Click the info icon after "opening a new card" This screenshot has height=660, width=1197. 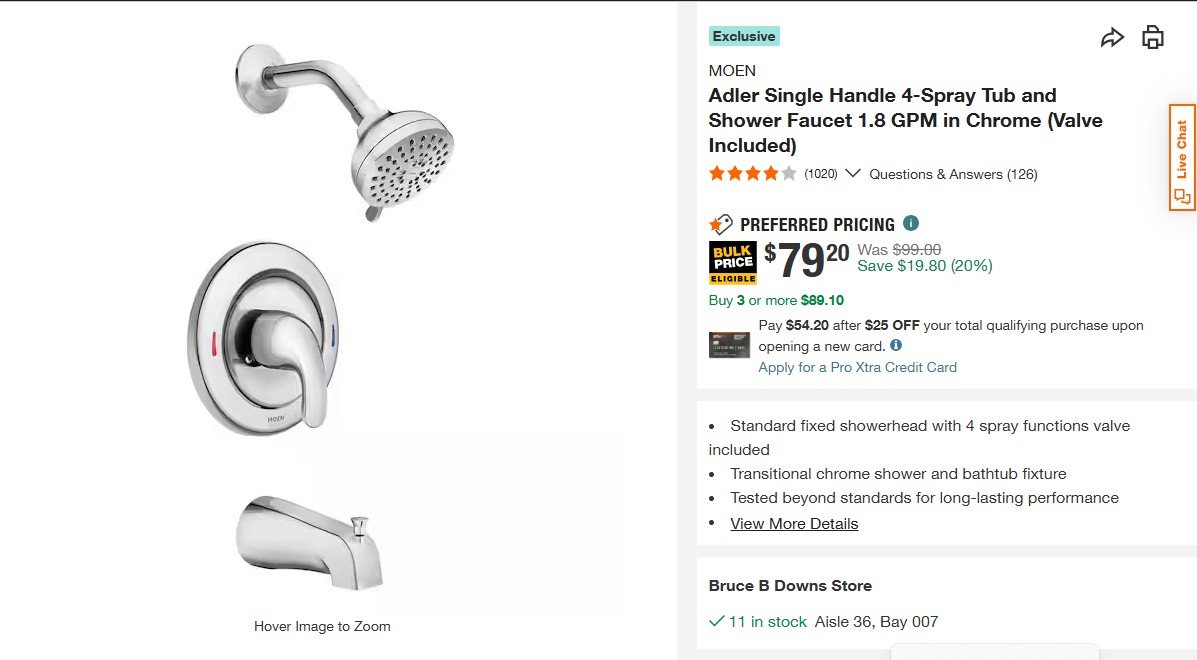pos(896,345)
